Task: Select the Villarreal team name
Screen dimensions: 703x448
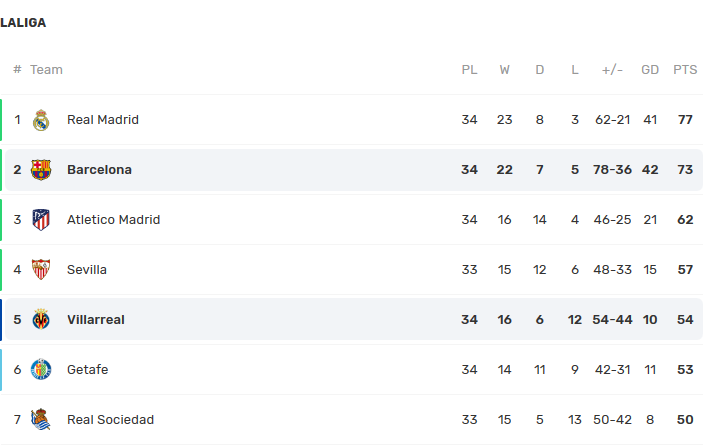Action: click(96, 320)
